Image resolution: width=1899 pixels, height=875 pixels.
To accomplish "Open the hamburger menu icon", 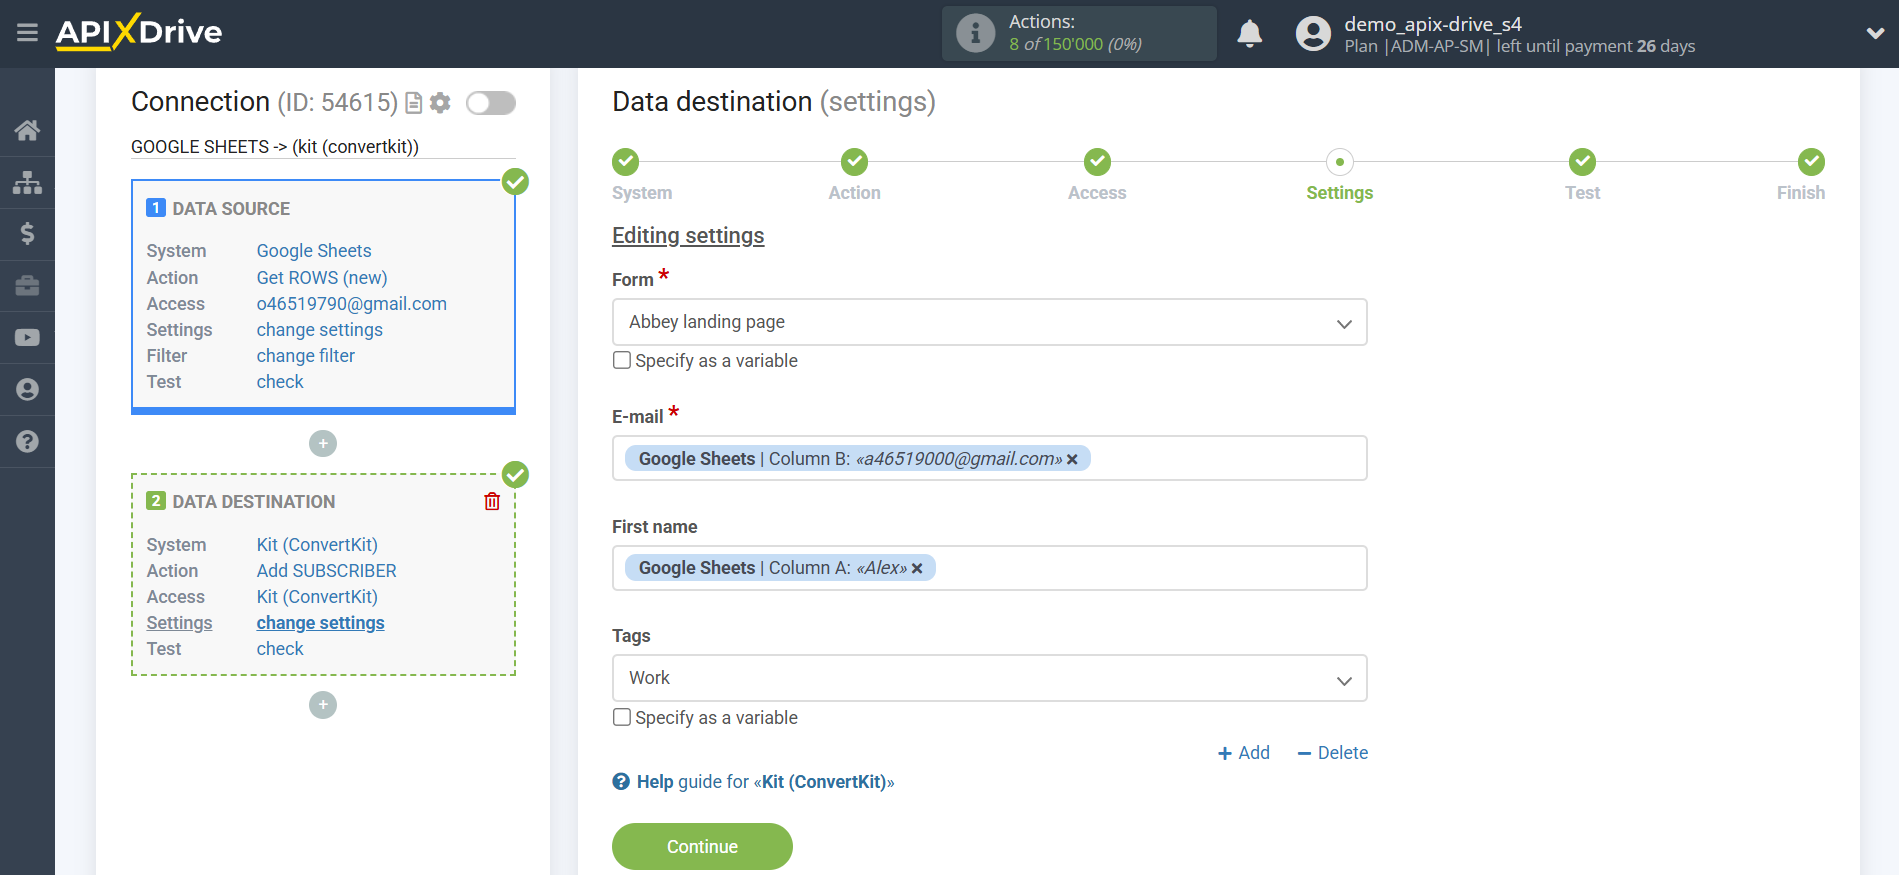I will (x=27, y=33).
